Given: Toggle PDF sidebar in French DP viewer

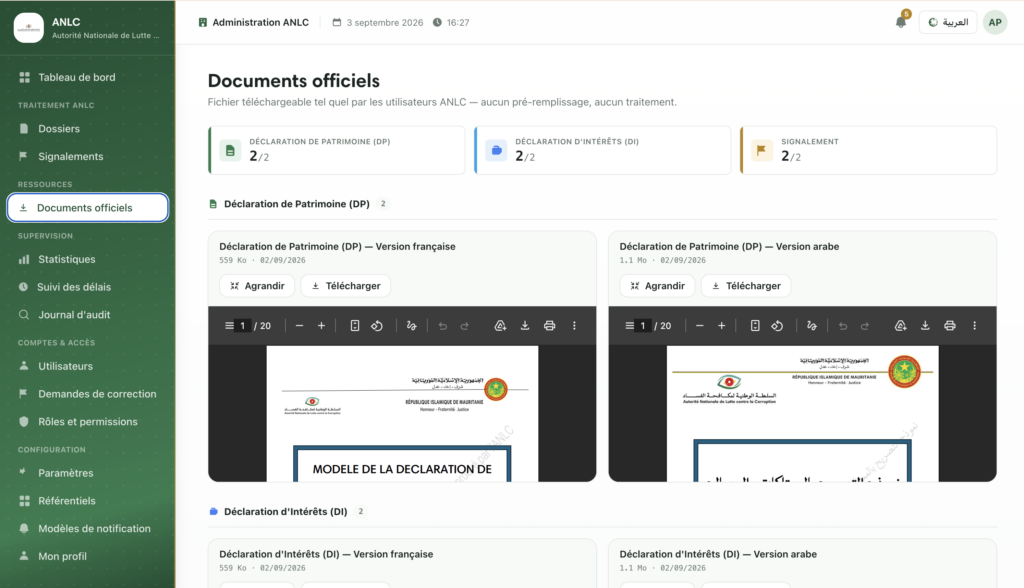Looking at the screenshot, I should point(229,325).
